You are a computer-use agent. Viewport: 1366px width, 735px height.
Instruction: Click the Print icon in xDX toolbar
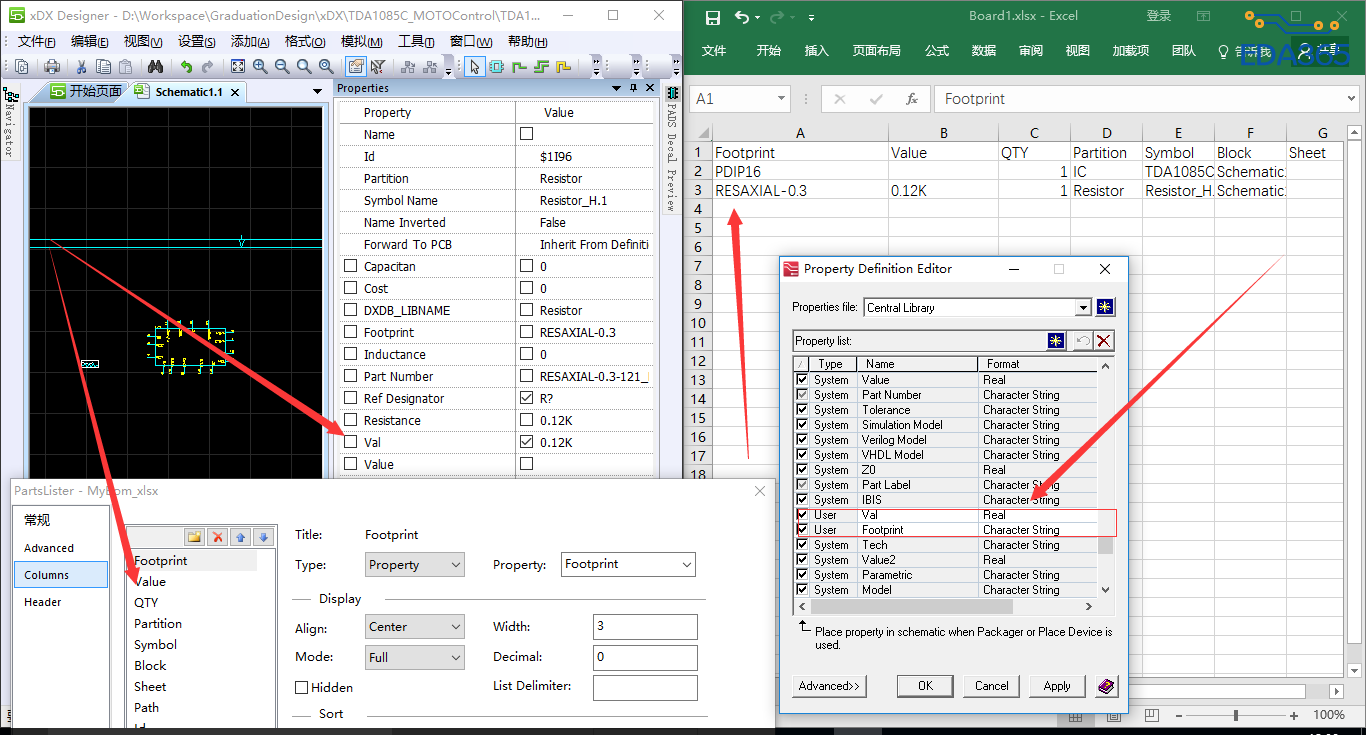click(x=52, y=66)
